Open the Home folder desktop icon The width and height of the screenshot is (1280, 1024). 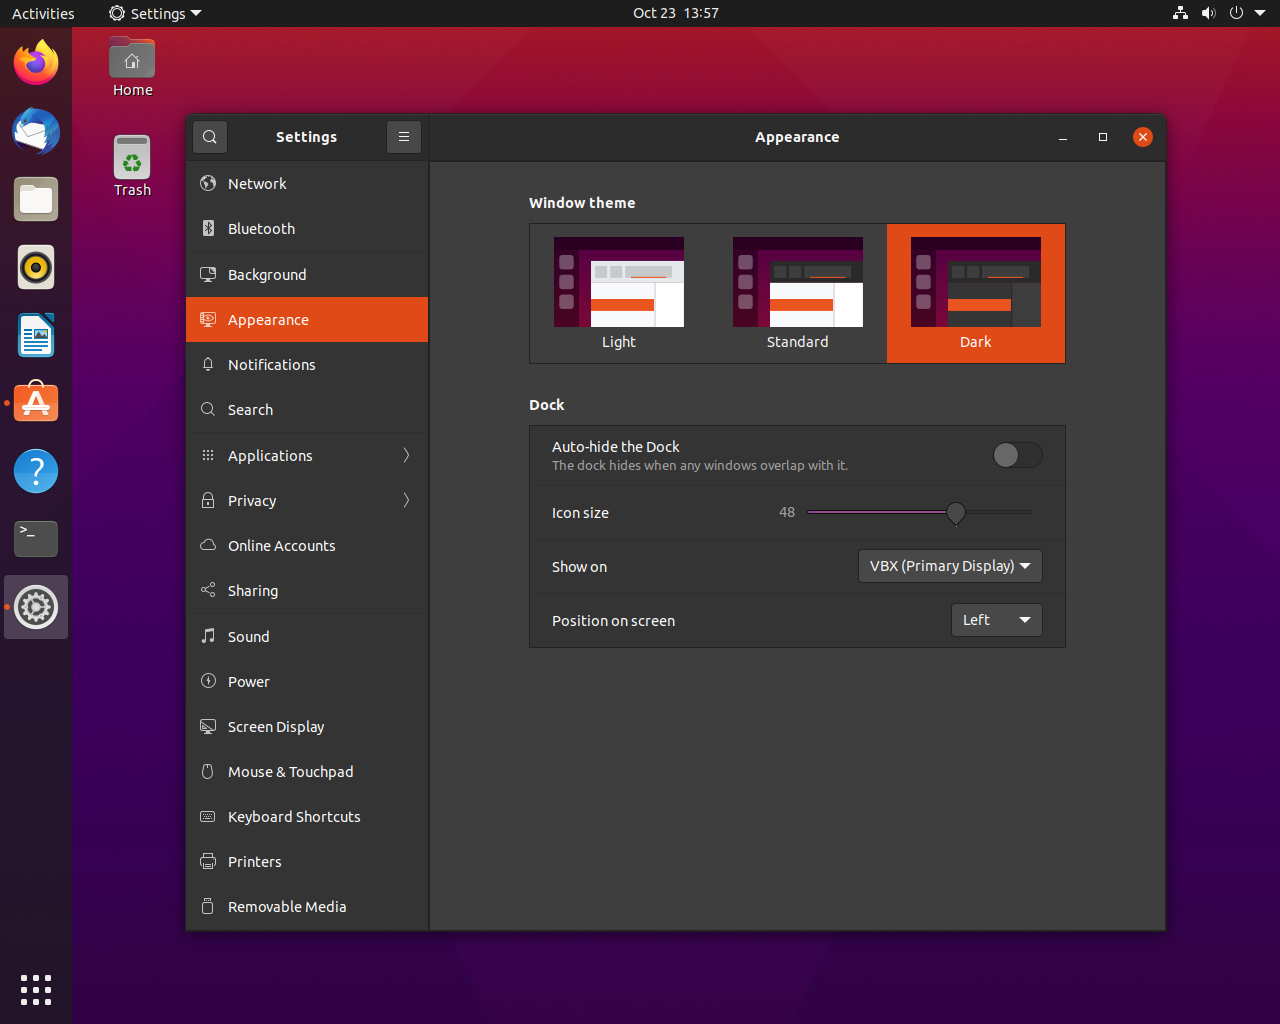pyautogui.click(x=132, y=67)
